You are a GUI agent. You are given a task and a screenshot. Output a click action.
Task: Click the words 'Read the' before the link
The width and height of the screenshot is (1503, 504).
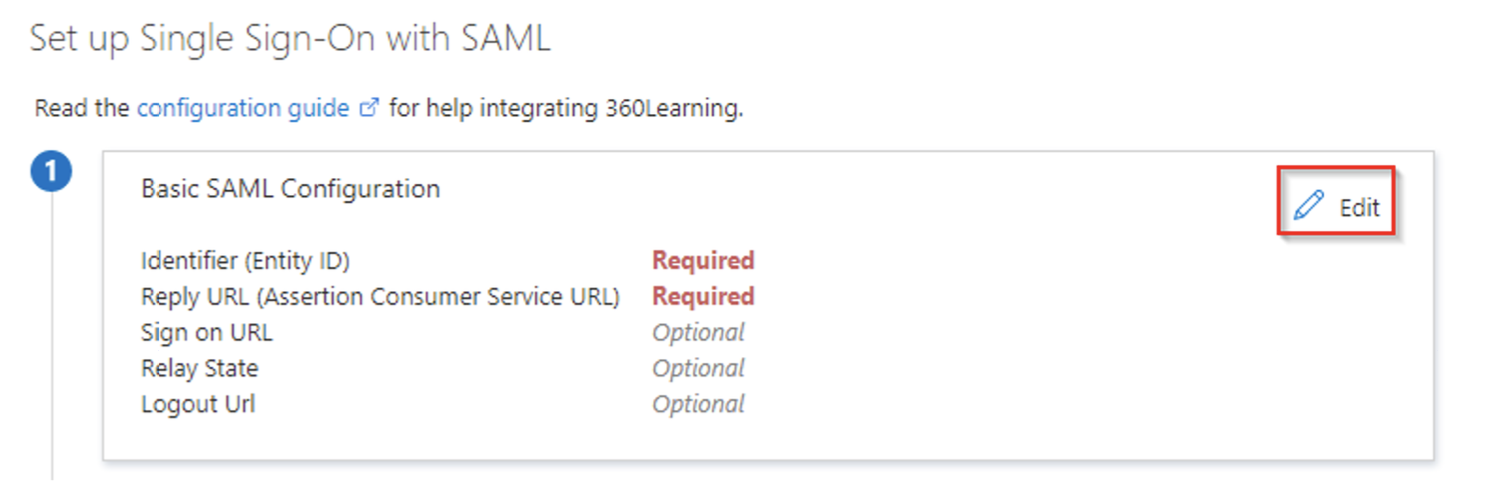tap(82, 107)
